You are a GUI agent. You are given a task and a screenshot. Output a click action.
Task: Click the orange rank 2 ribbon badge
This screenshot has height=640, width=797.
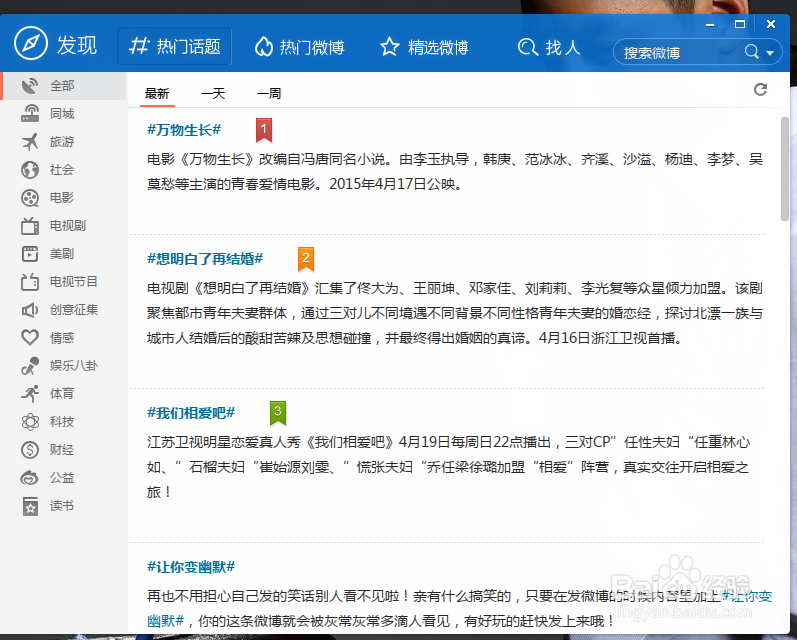[305, 259]
